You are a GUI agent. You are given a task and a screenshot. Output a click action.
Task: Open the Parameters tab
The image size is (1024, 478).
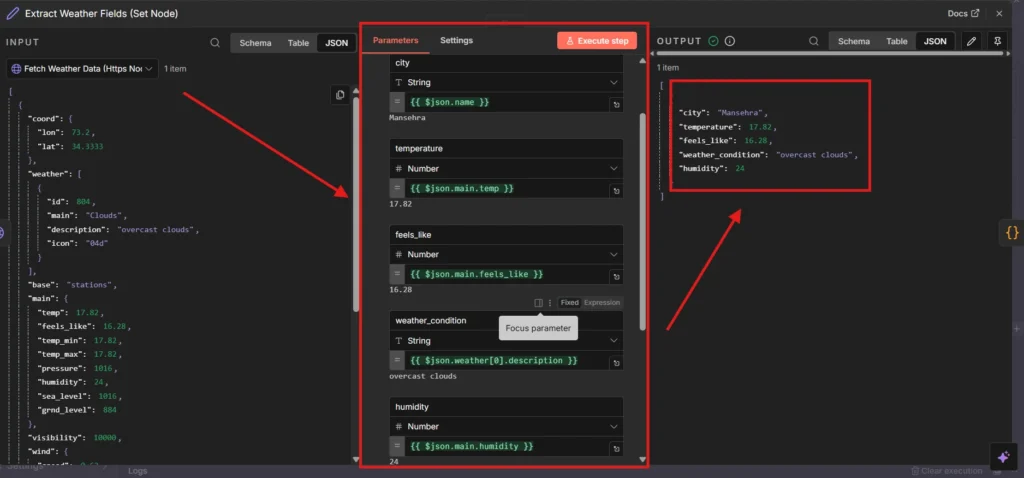(395, 40)
